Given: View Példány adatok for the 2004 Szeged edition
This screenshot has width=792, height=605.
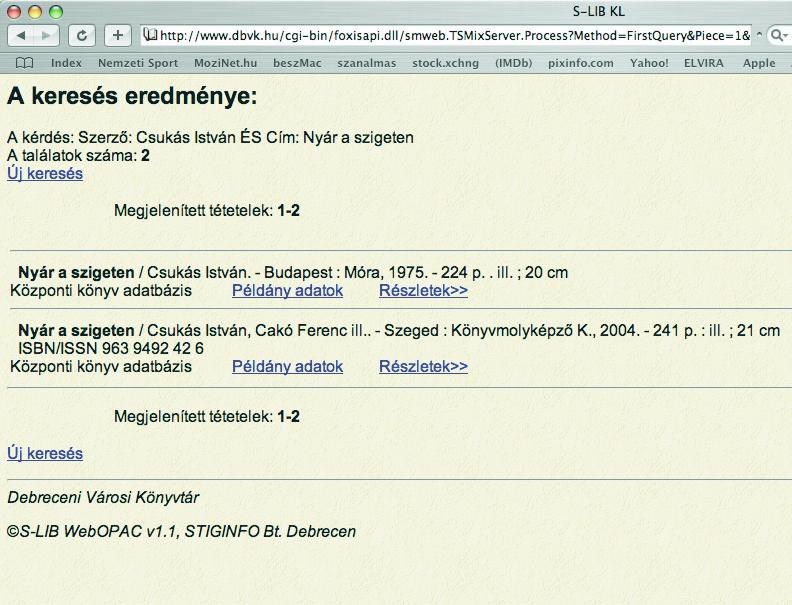Looking at the screenshot, I should click(287, 367).
